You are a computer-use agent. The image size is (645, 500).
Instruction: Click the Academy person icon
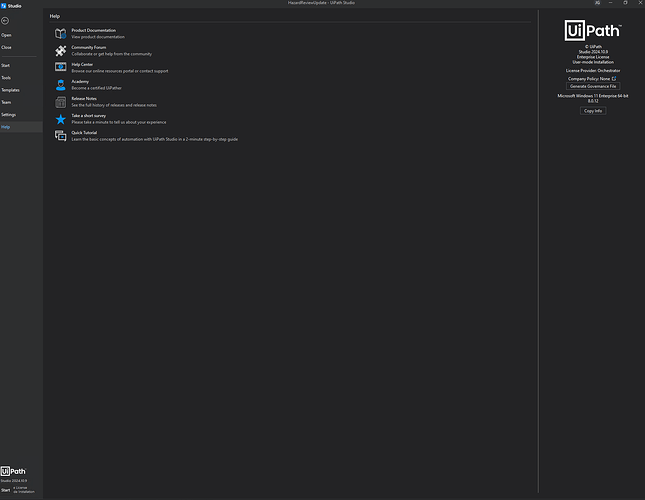click(x=60, y=85)
